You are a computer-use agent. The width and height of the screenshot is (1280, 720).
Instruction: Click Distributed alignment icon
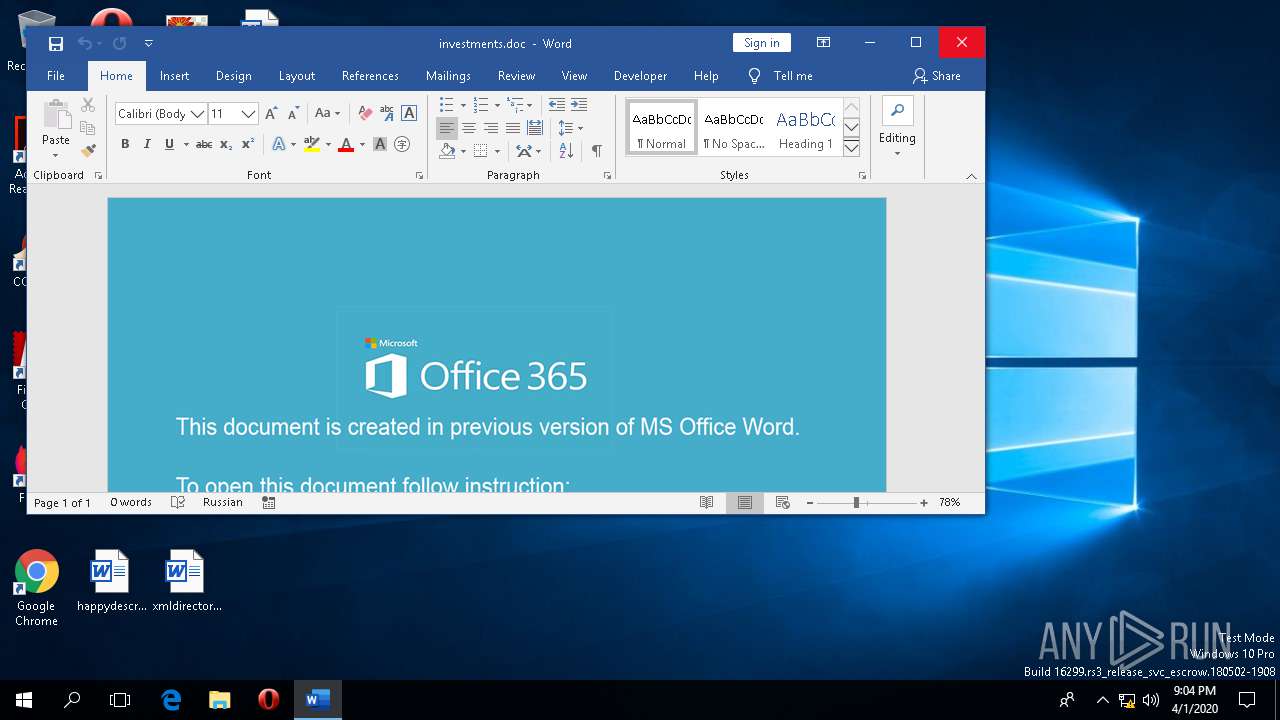click(x=535, y=128)
